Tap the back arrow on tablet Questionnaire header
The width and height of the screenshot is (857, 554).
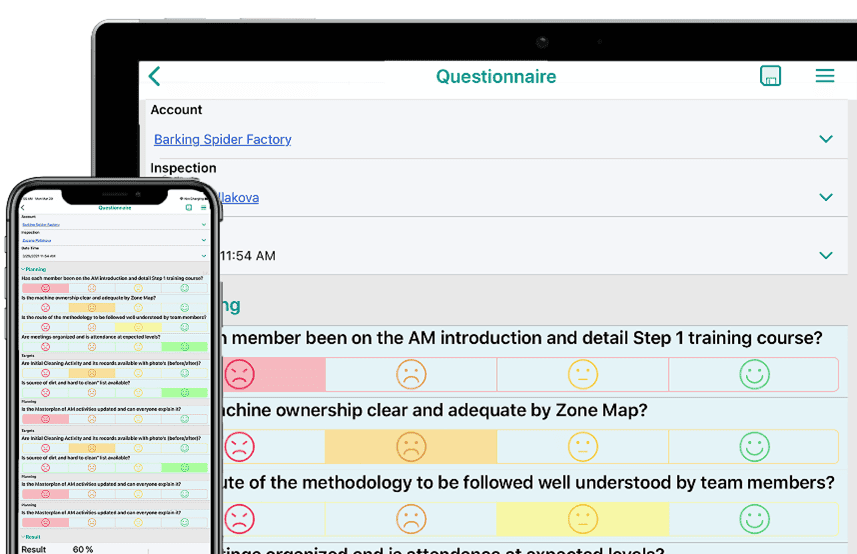click(x=154, y=76)
